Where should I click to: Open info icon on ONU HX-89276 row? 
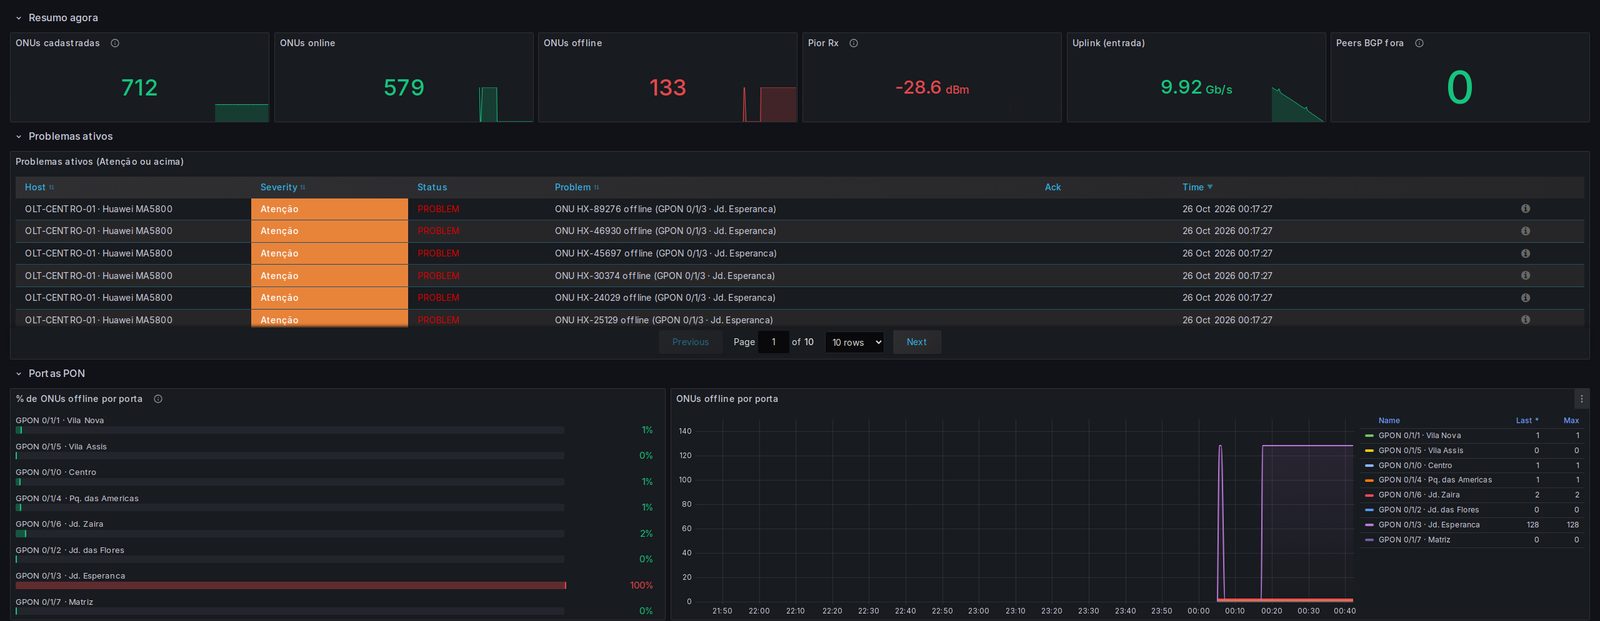pos(1525,209)
